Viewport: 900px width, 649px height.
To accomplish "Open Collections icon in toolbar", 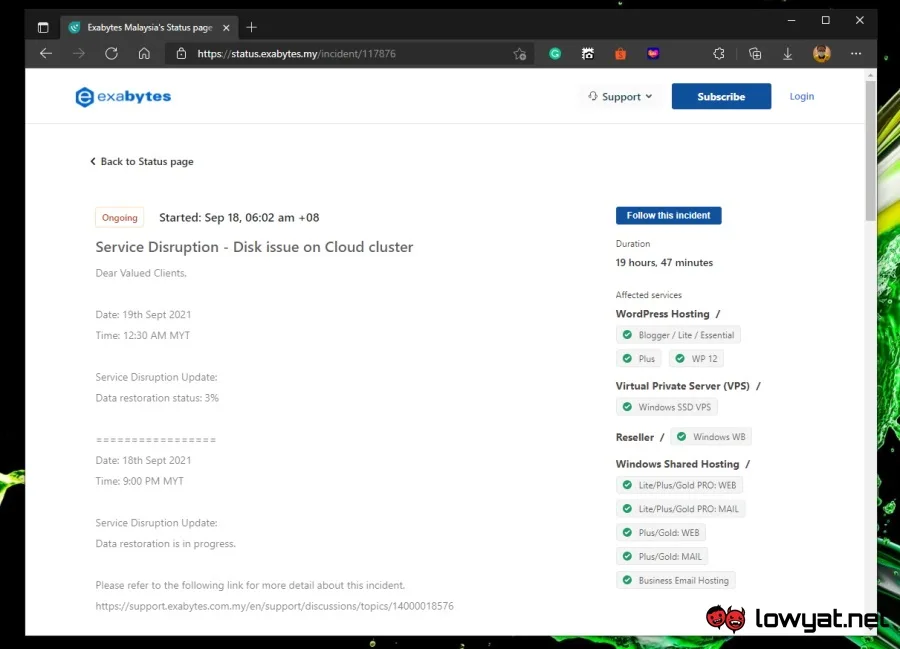I will pyautogui.click(x=755, y=53).
